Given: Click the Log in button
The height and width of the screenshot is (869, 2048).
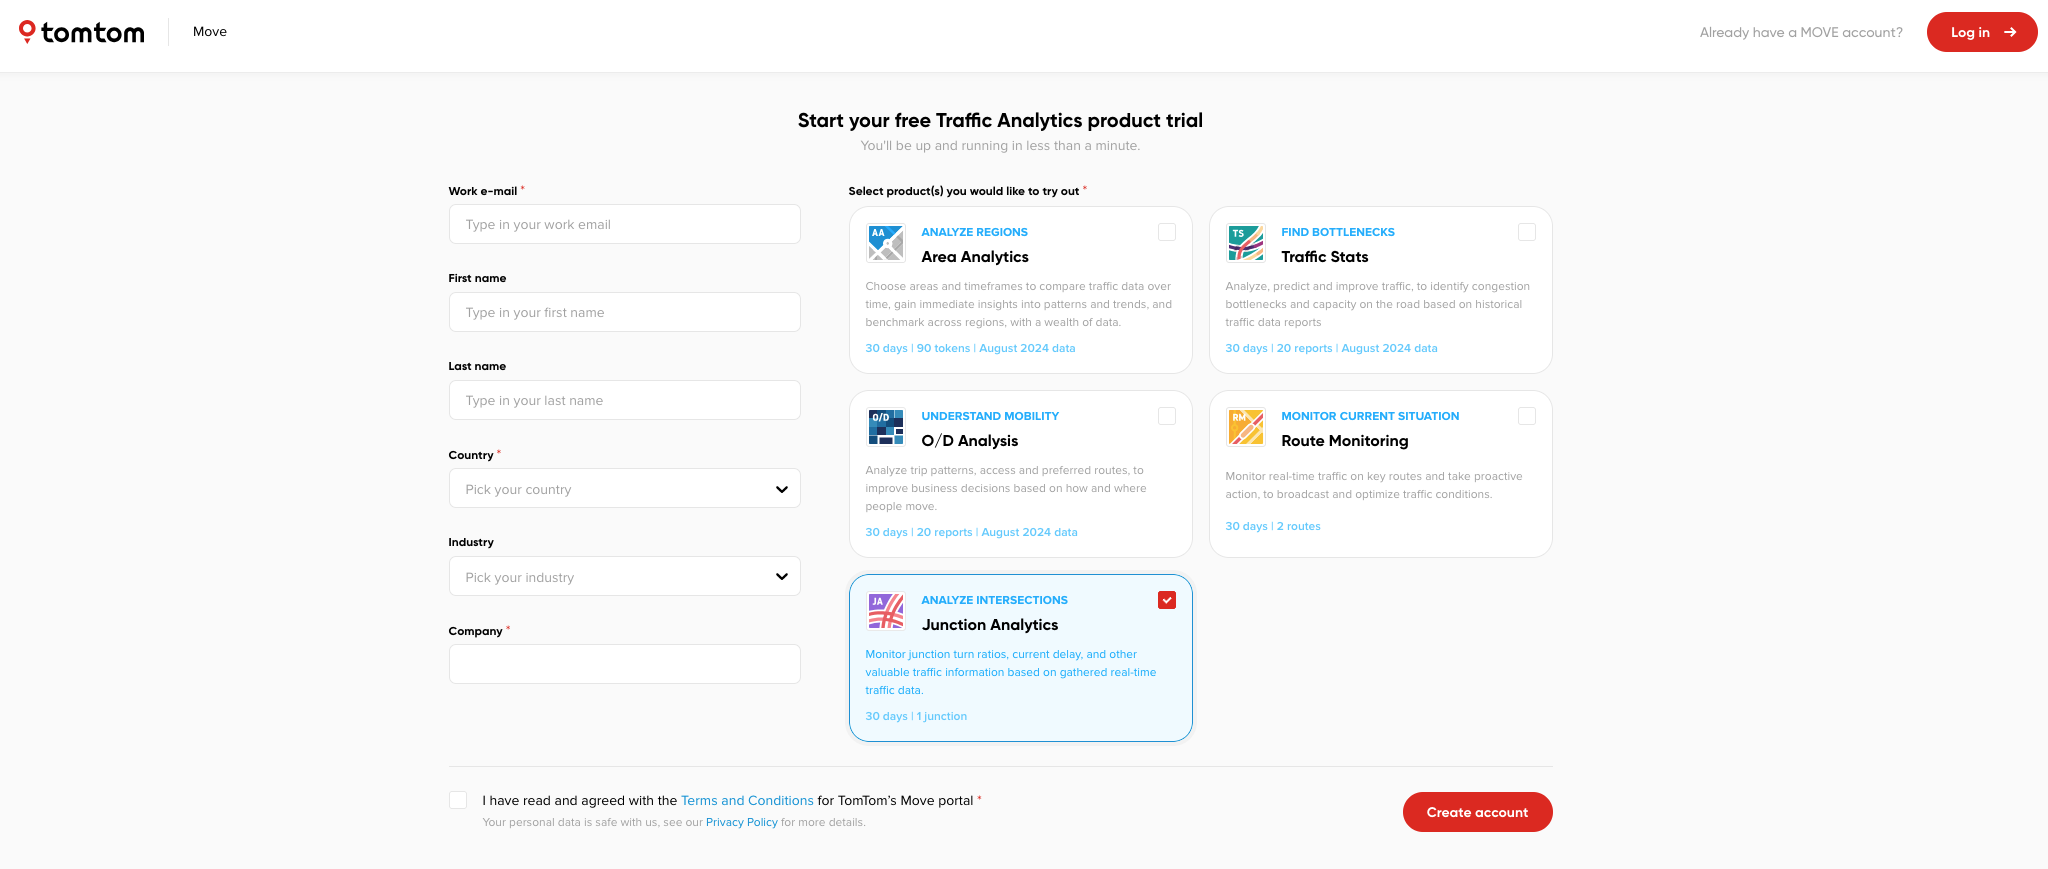Looking at the screenshot, I should [1982, 32].
